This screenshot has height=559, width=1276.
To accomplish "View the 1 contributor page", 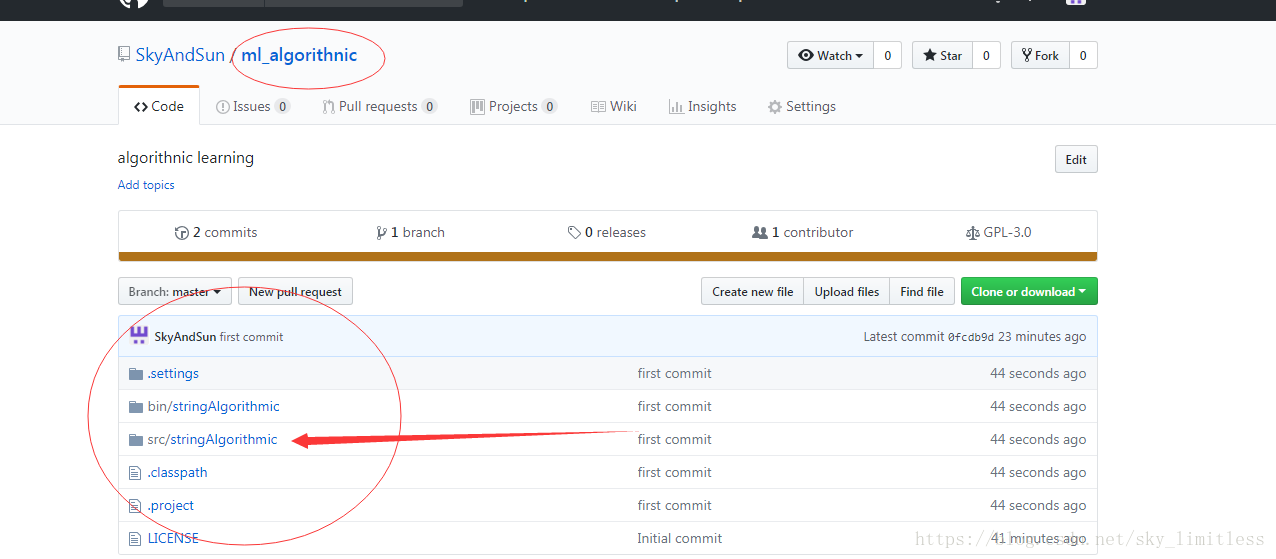I will click(x=803, y=232).
